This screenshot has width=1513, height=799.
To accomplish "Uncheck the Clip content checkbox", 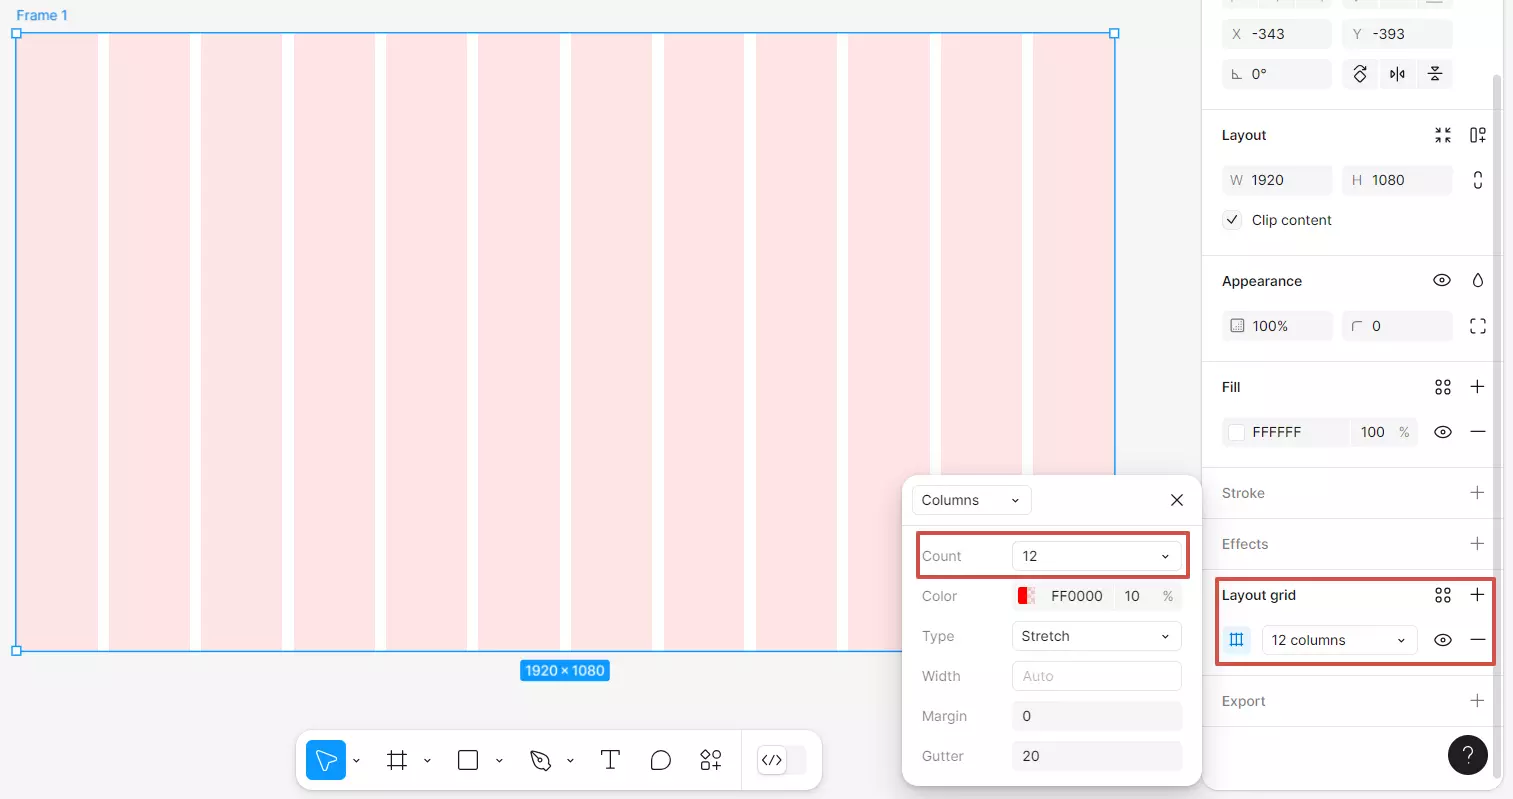I will point(1232,220).
